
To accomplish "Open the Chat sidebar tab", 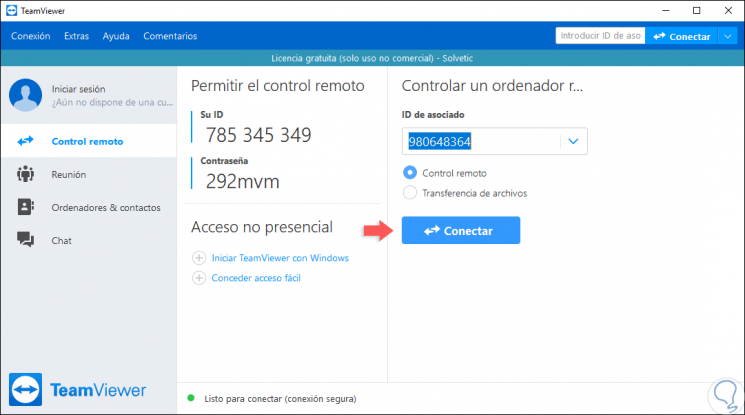I will (89, 241).
